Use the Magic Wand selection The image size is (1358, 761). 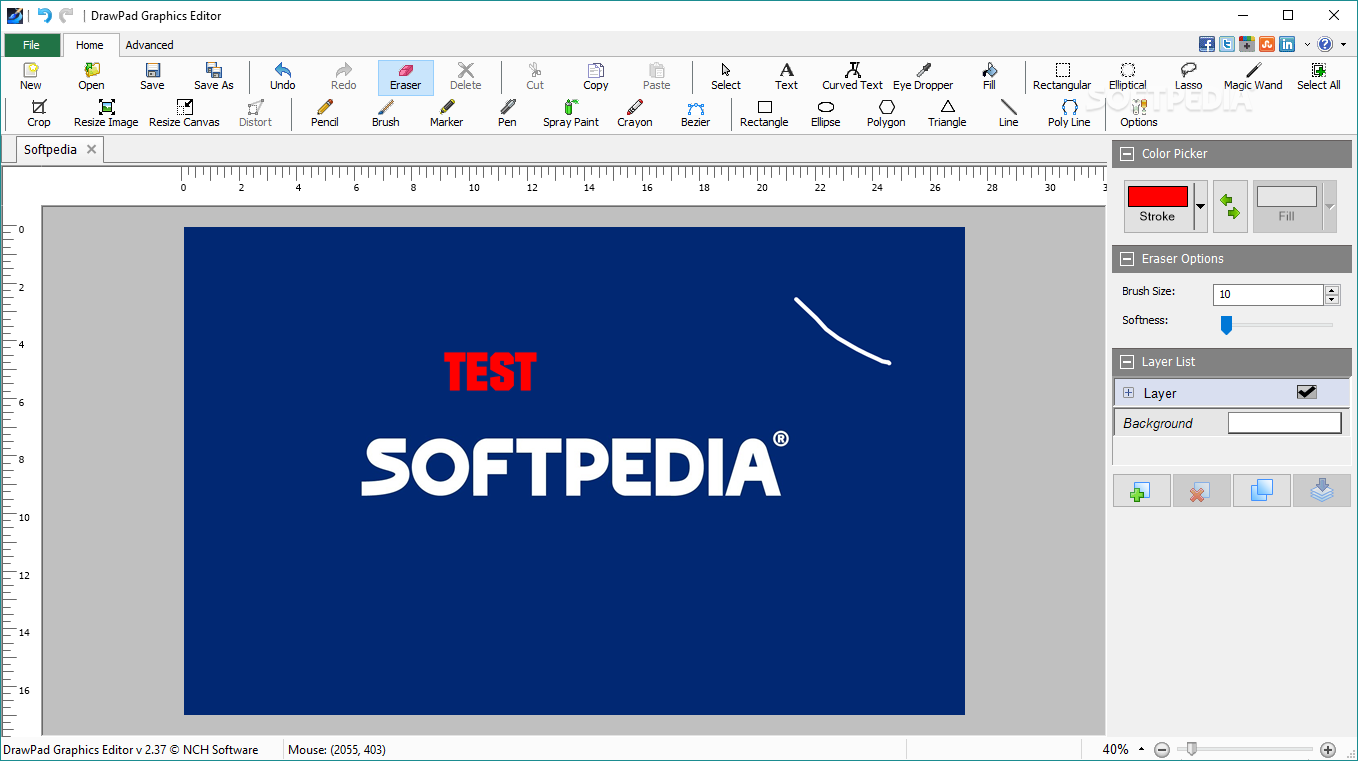pos(1253,77)
